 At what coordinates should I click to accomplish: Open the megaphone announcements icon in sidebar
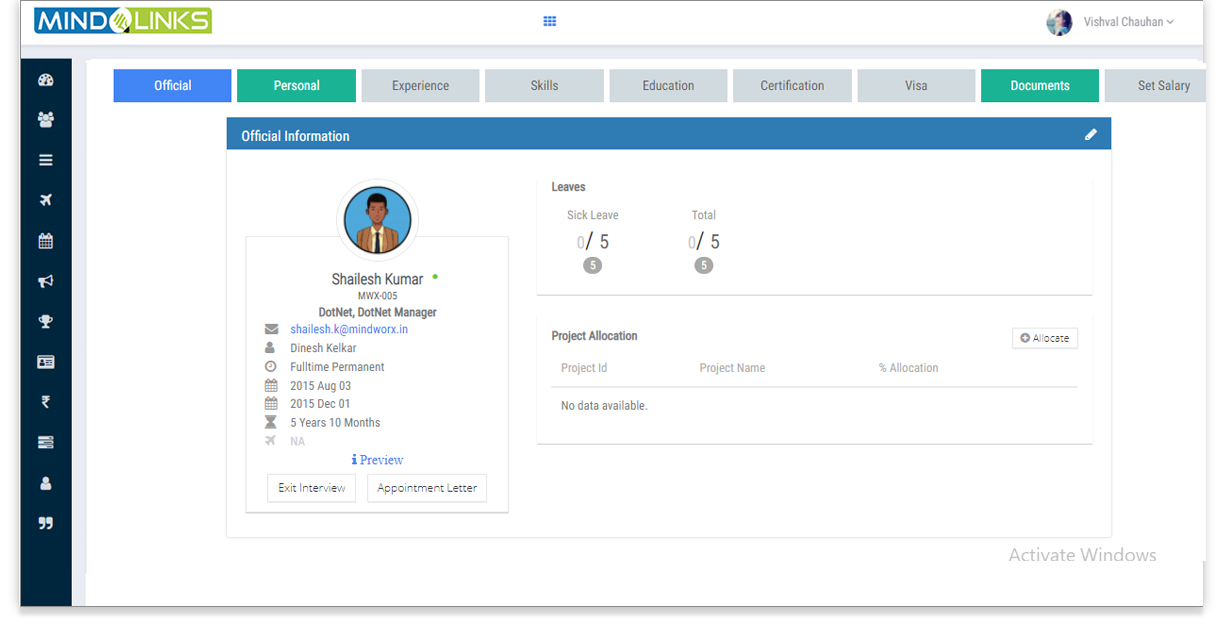(45, 281)
